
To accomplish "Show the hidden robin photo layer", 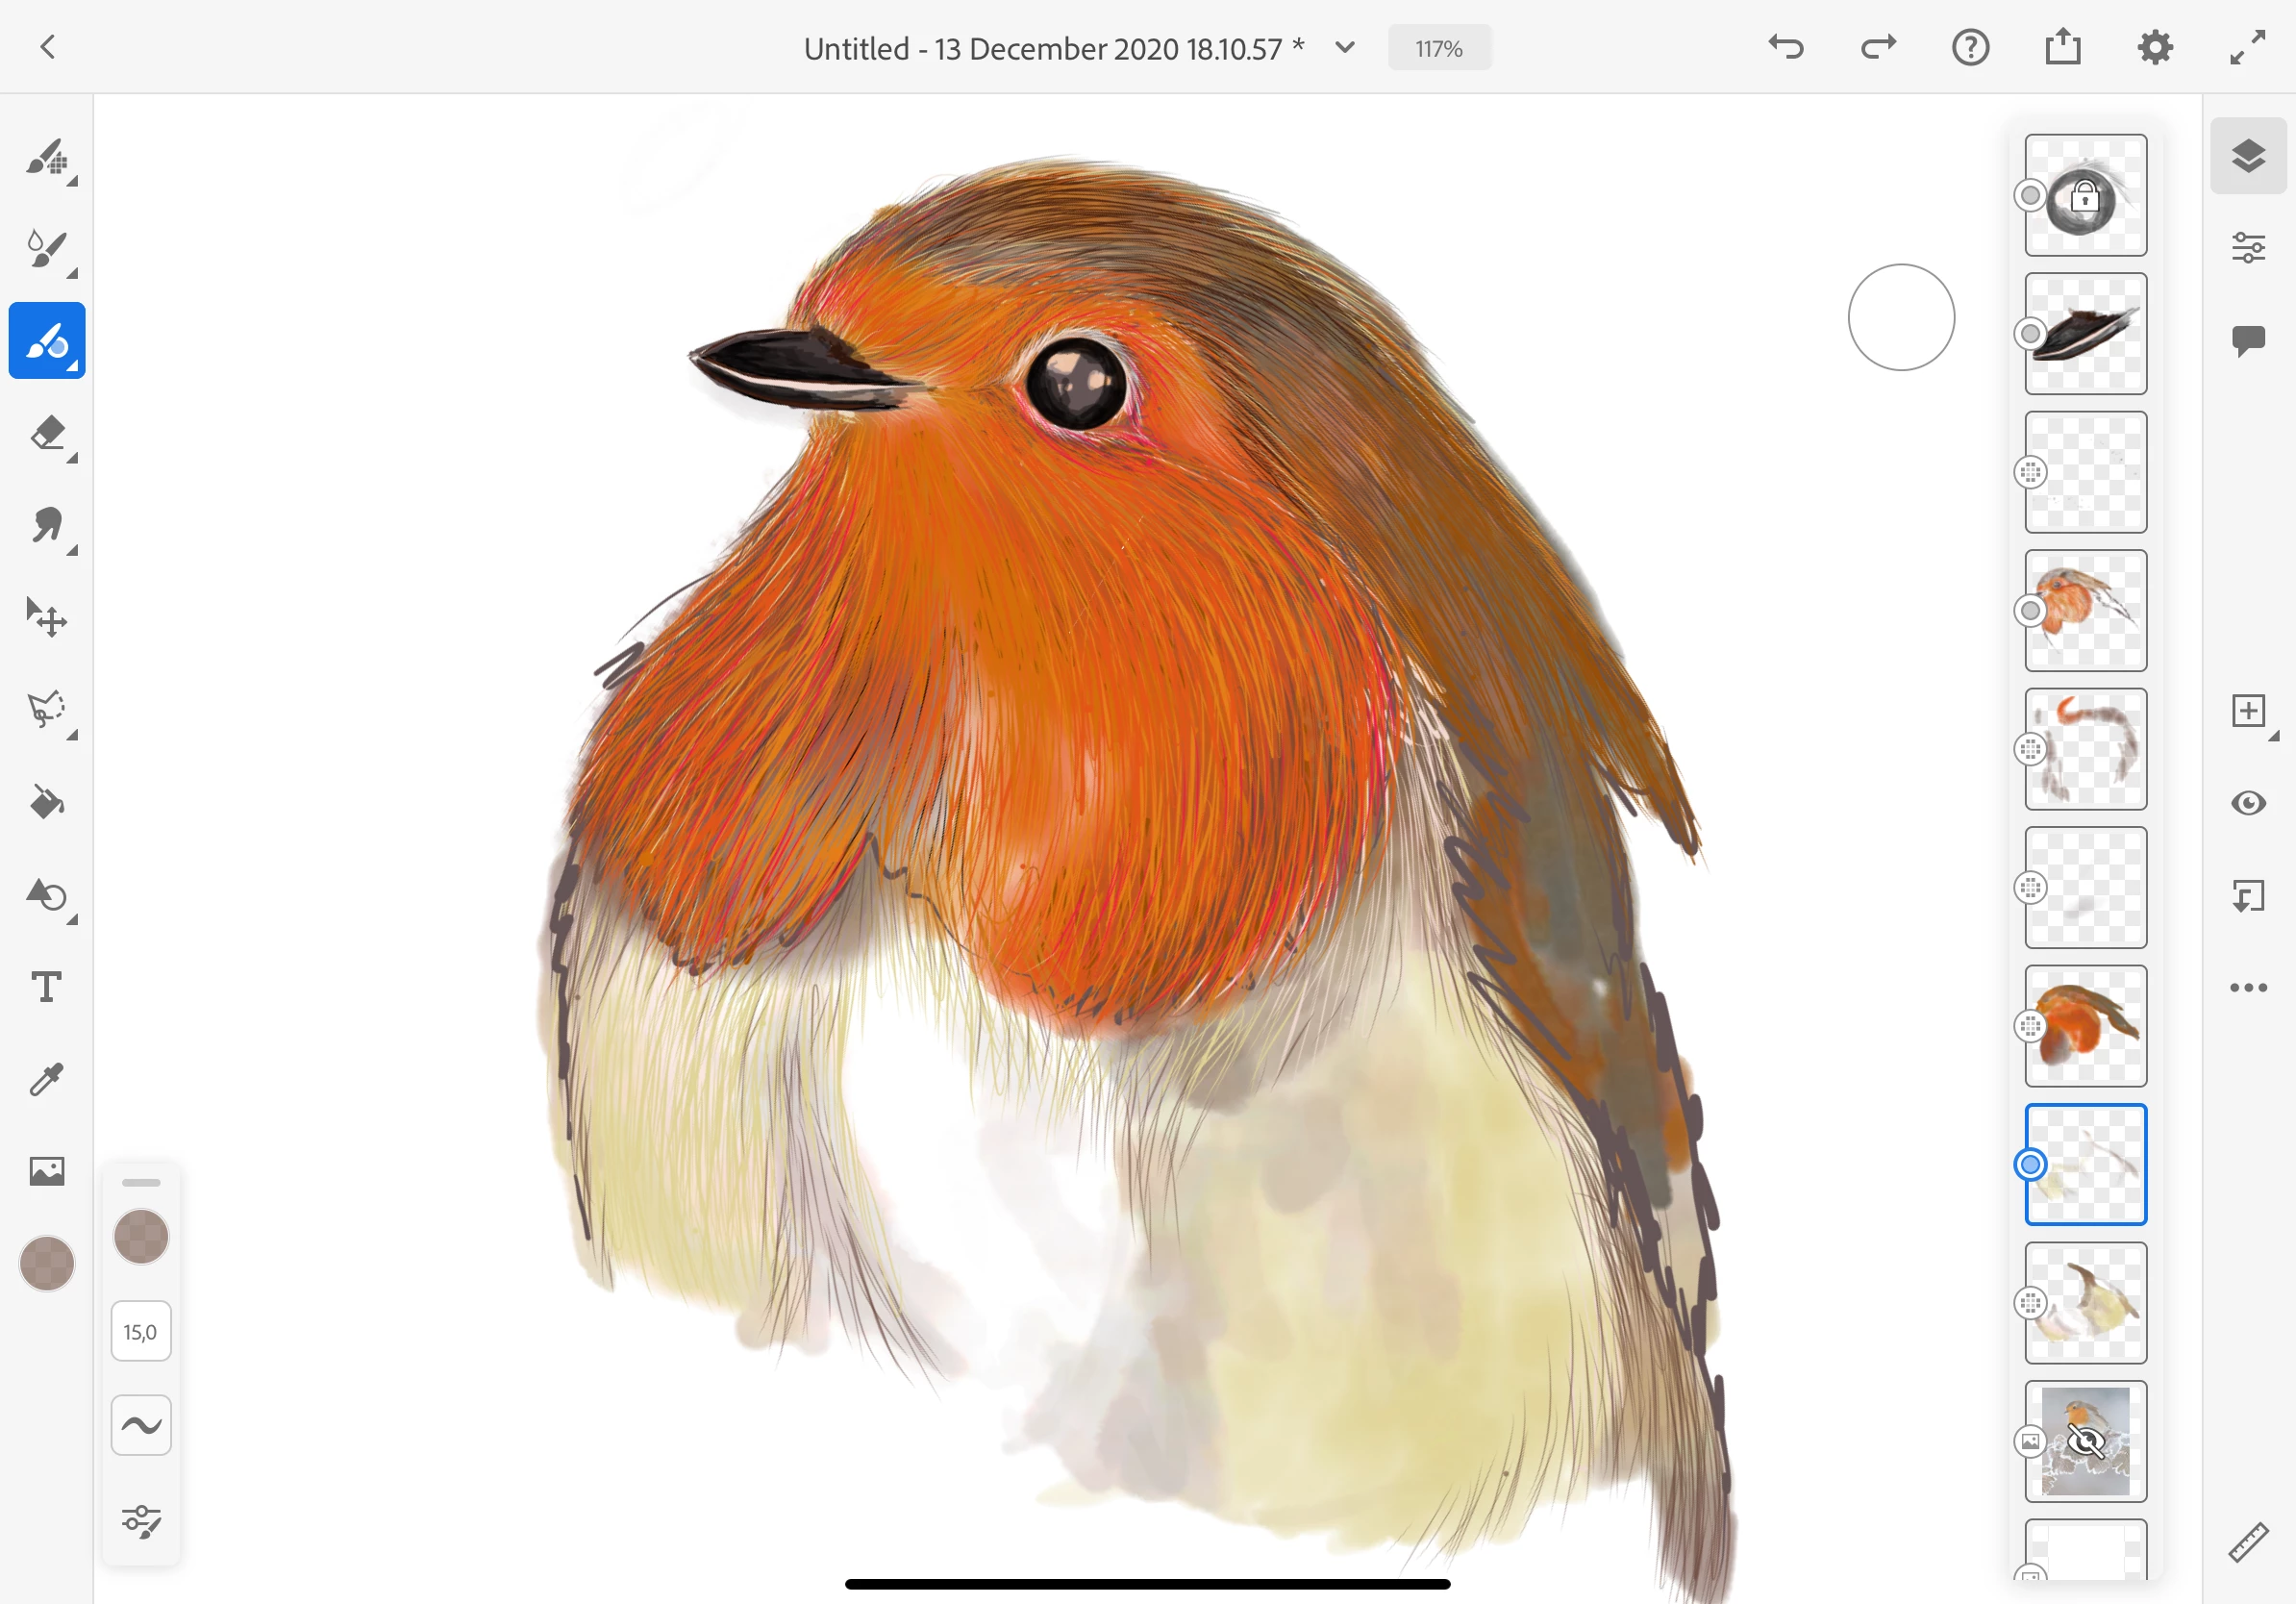I will pyautogui.click(x=2085, y=1441).
